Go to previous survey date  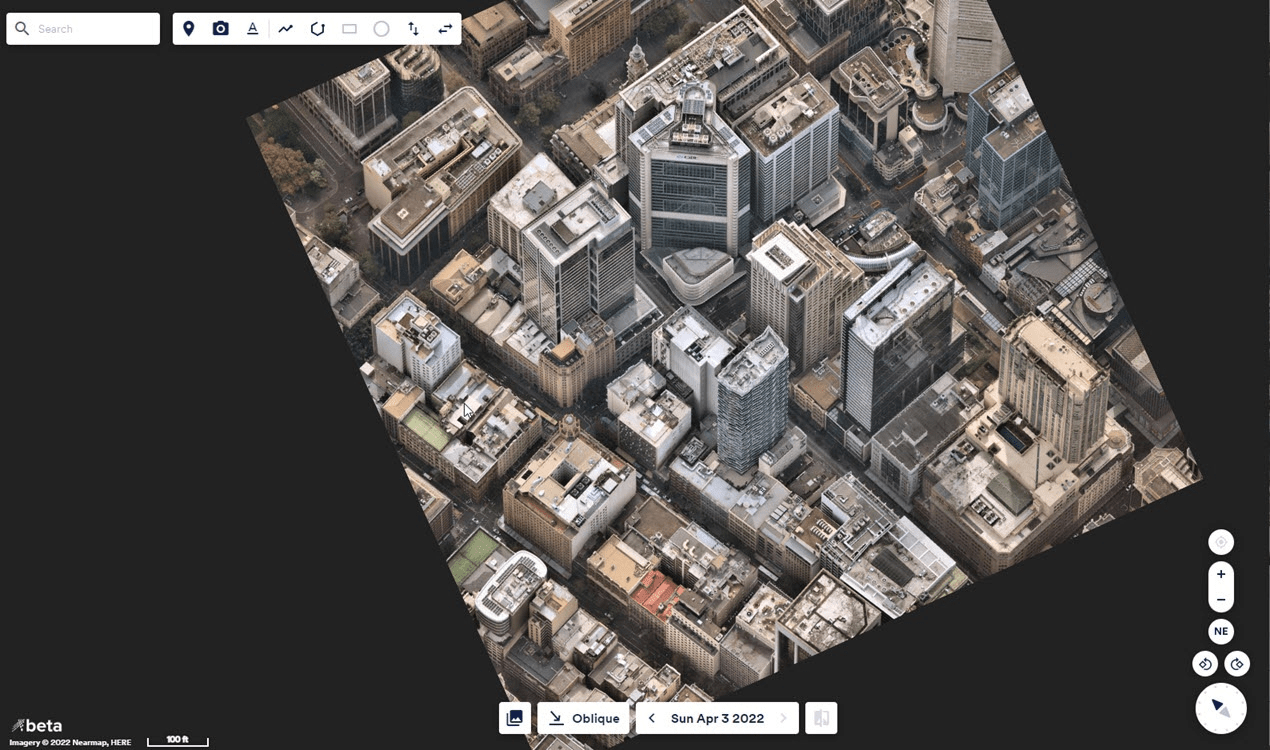(x=652, y=718)
